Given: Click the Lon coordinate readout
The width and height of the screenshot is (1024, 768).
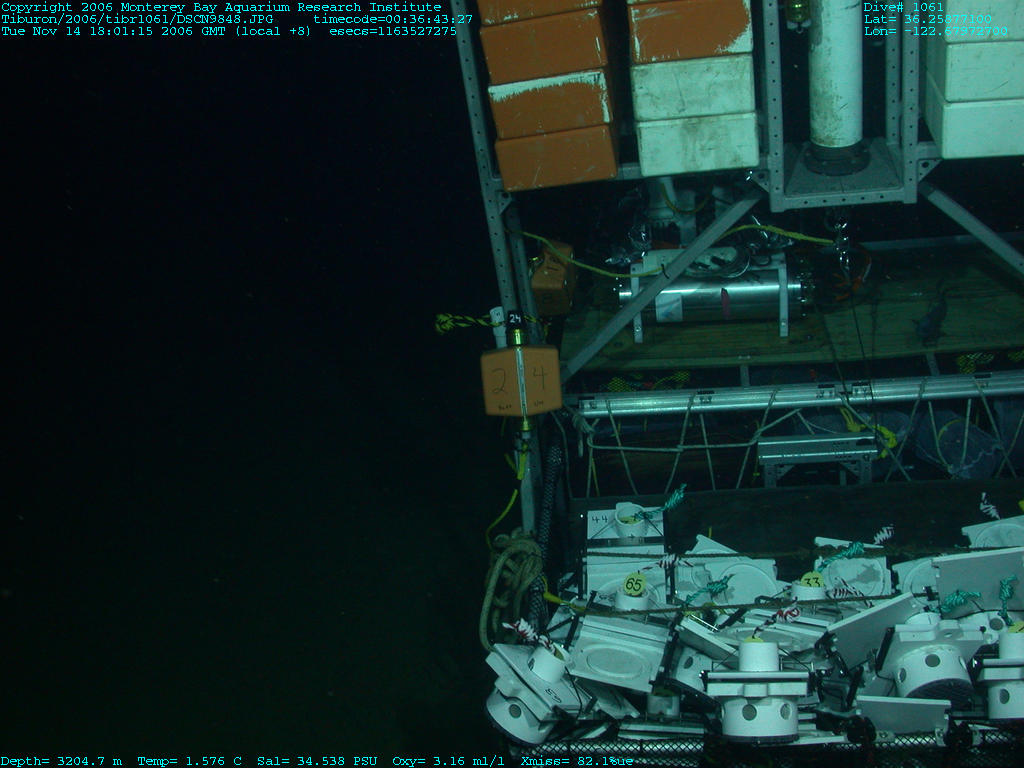Looking at the screenshot, I should click(935, 31).
